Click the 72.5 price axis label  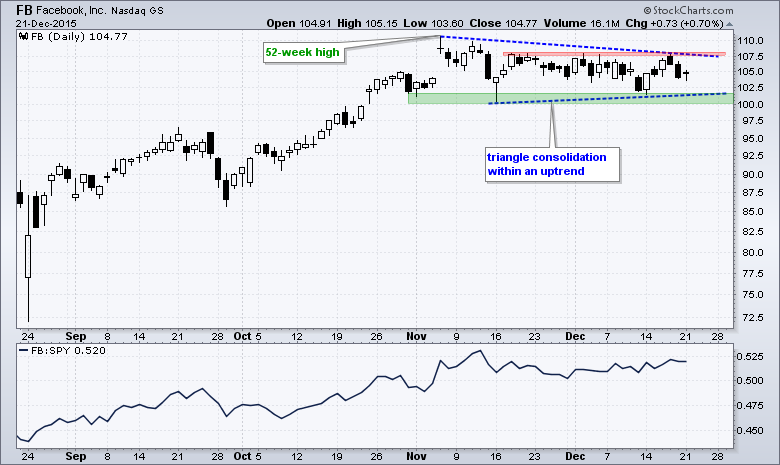[752, 317]
